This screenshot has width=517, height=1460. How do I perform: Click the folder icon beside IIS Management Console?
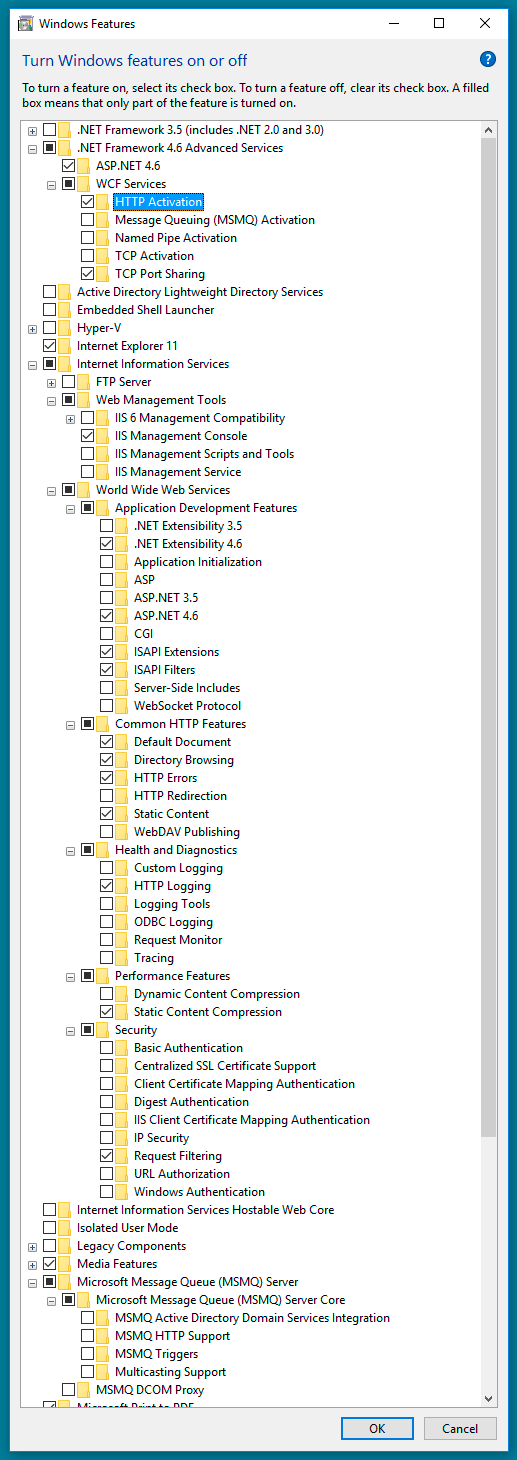(103, 436)
